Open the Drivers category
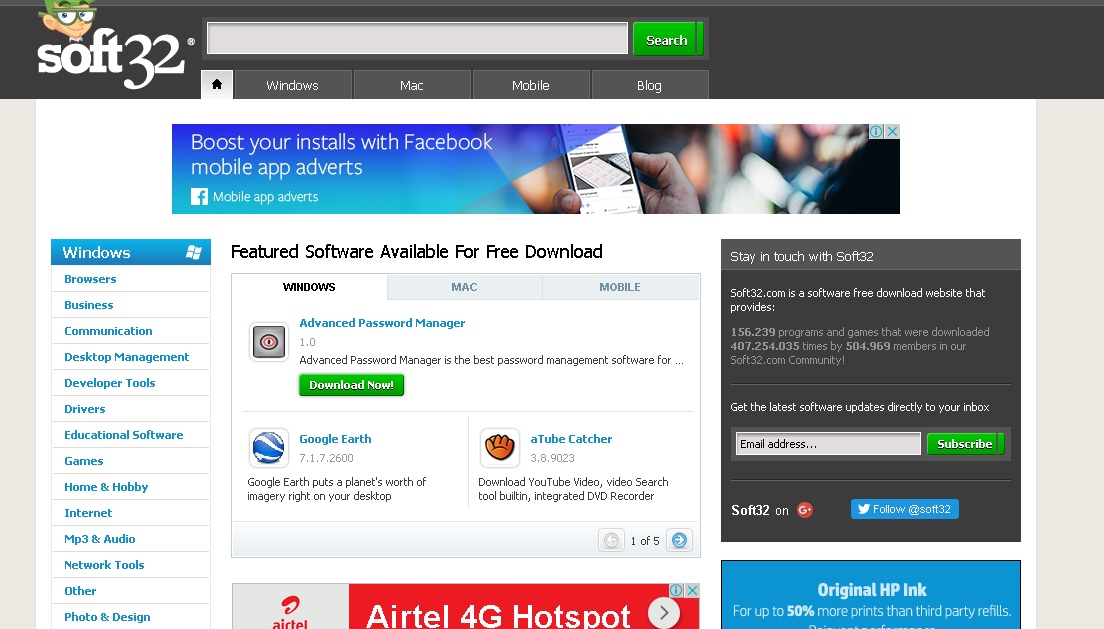This screenshot has width=1104, height=629. click(84, 408)
